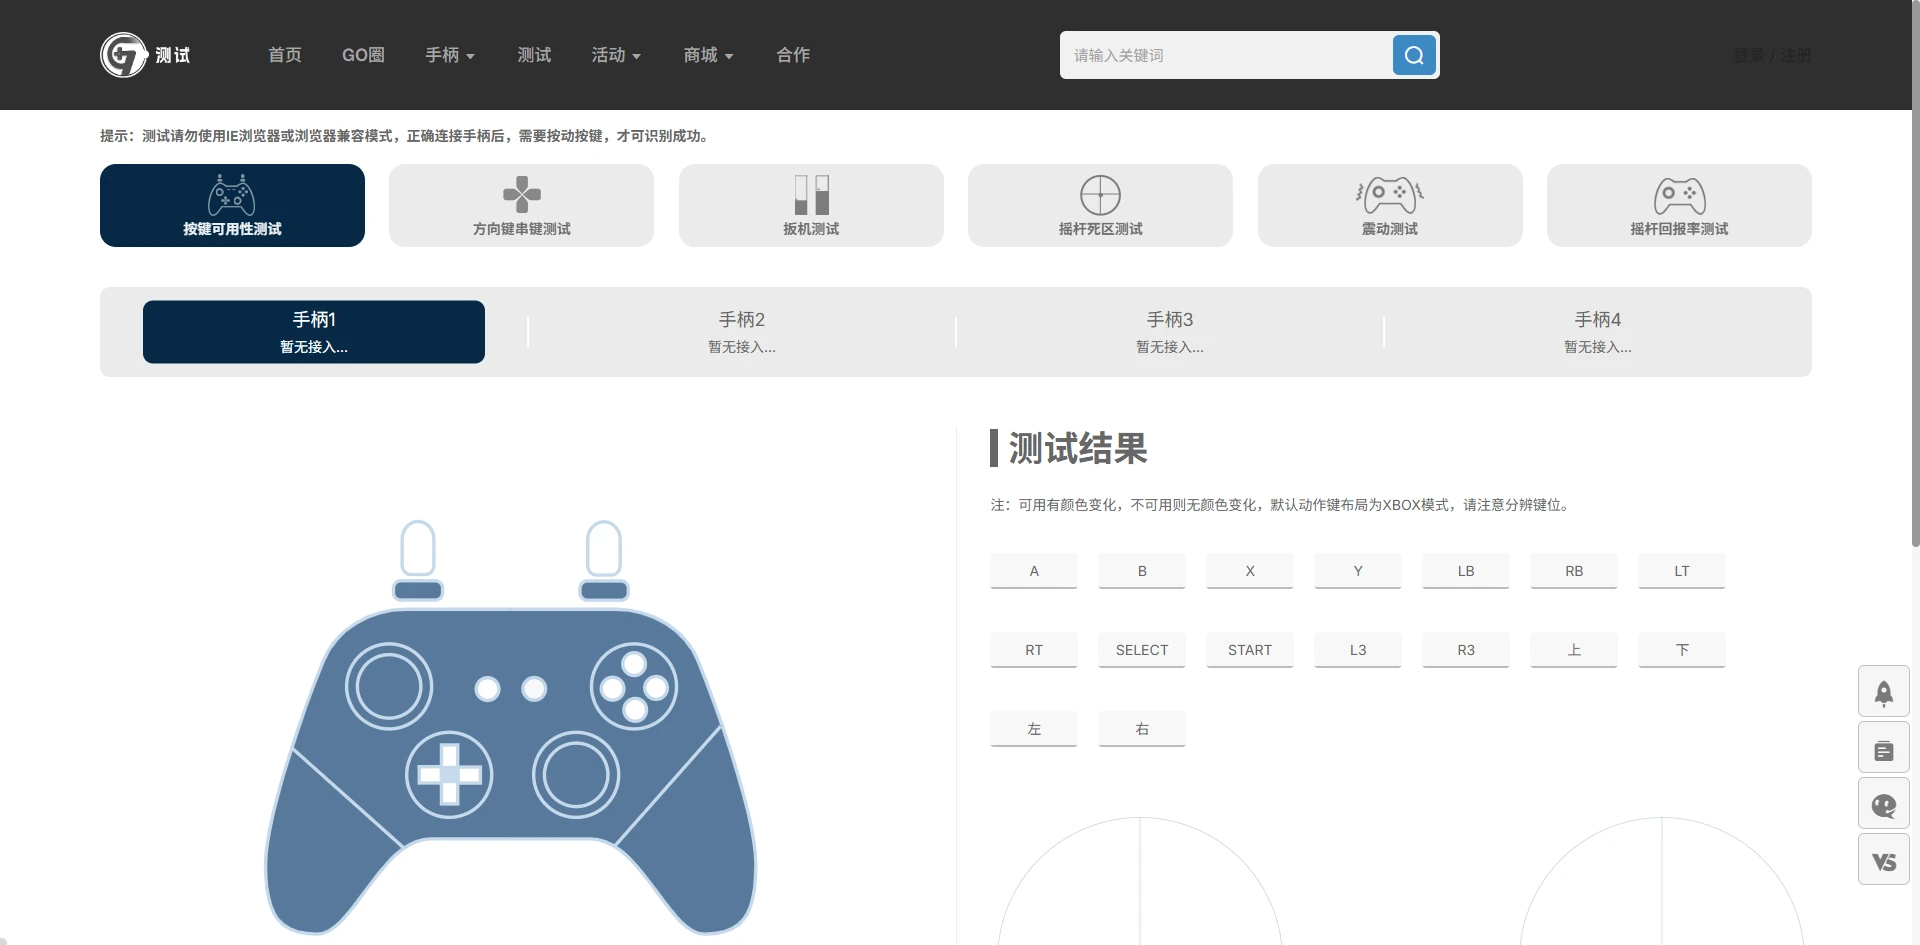
Task: Click the rocket back-to-top icon
Action: pos(1883,692)
